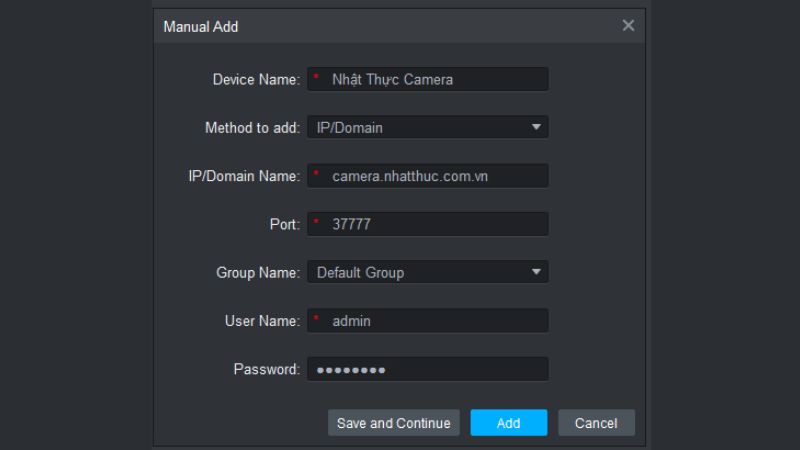Cancel the manual add dialog

click(x=596, y=423)
